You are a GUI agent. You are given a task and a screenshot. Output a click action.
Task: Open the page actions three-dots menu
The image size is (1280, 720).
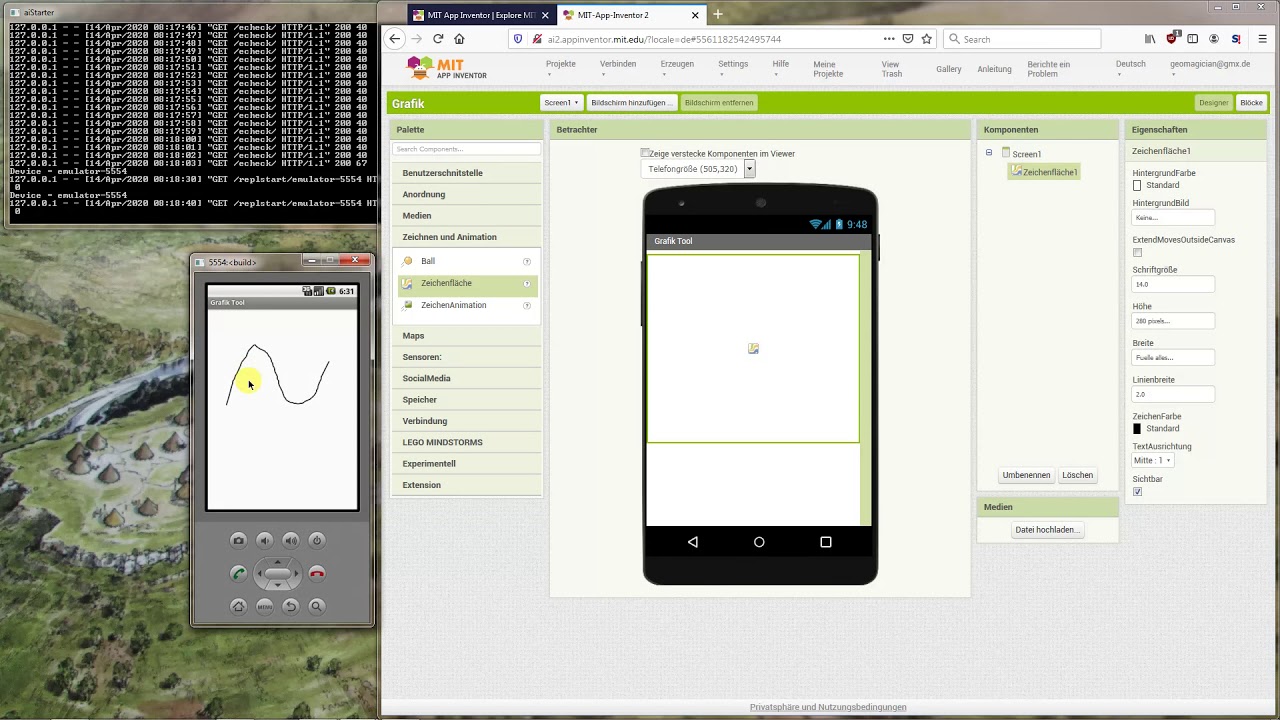click(889, 39)
